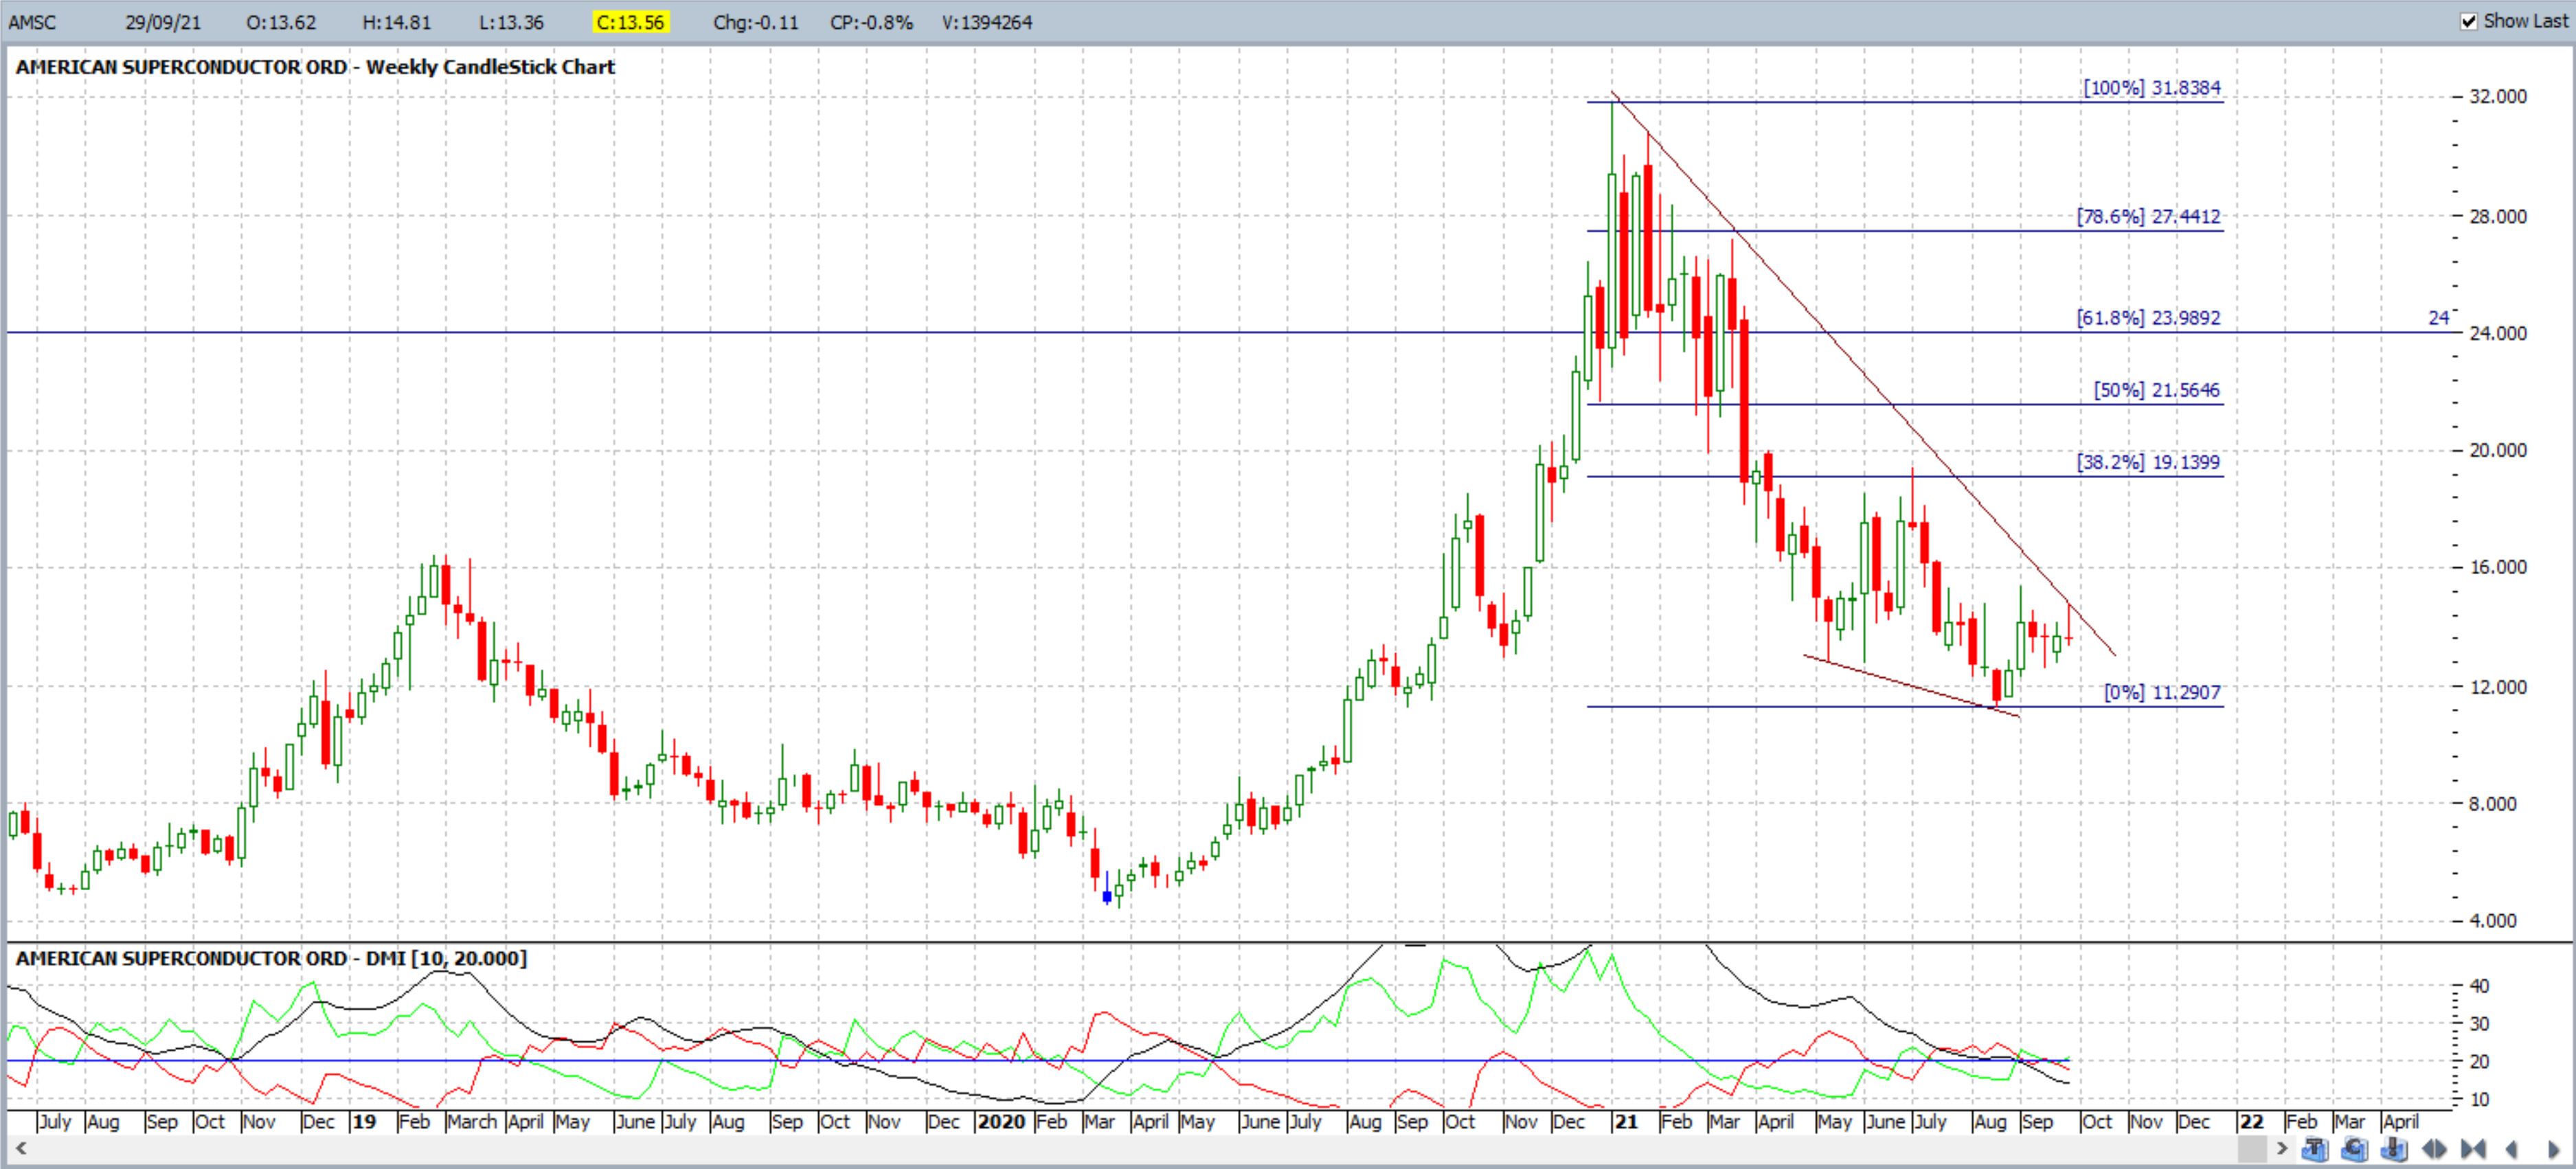Image resolution: width=2576 pixels, height=1169 pixels.
Task: Click the right triangle shift-chart icon
Action: (2553, 1149)
